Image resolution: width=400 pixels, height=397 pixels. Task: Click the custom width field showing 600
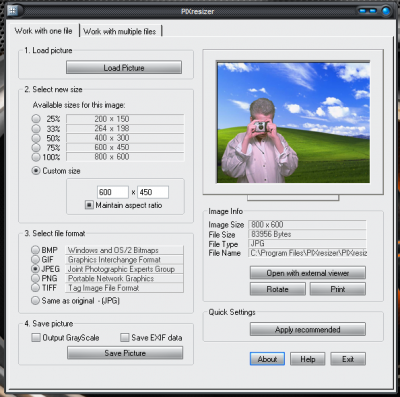coord(113,192)
